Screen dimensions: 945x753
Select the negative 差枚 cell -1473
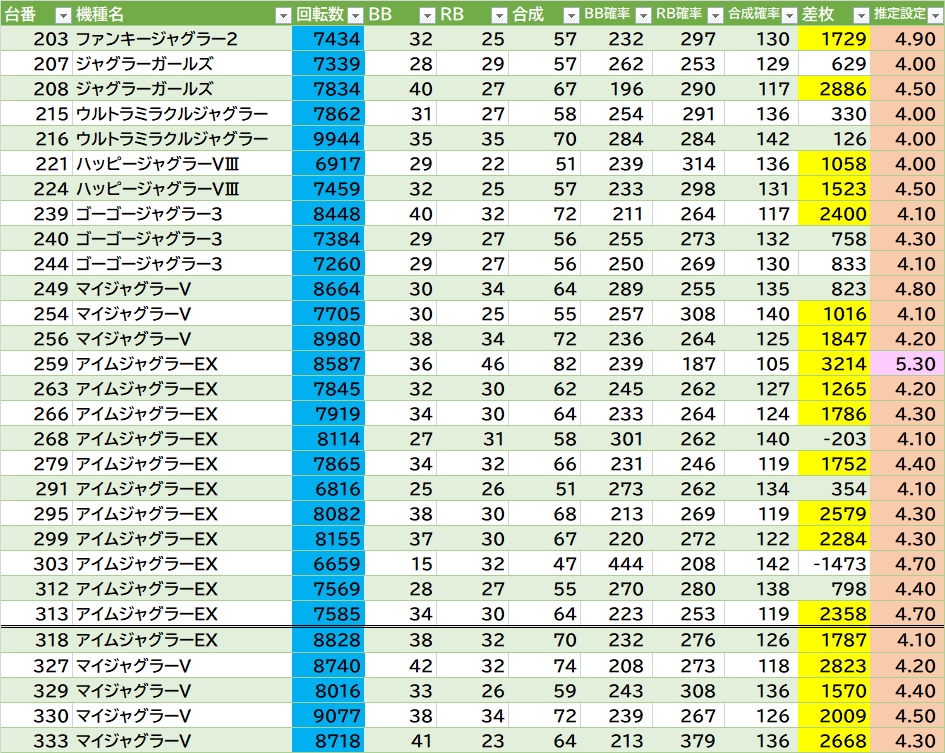click(834, 564)
